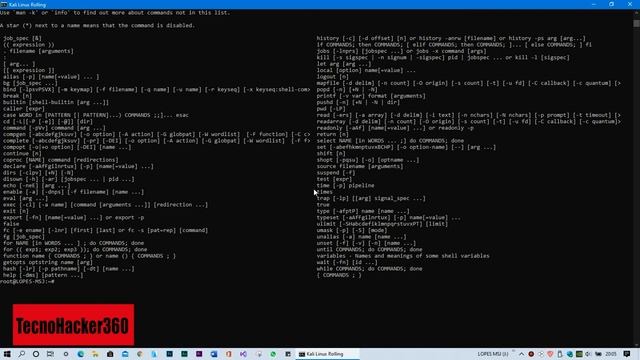Screen dimensions: 640x360
Task: Click the 'umask [-p] [-S] [mode]' line
Action: [x=352, y=230]
